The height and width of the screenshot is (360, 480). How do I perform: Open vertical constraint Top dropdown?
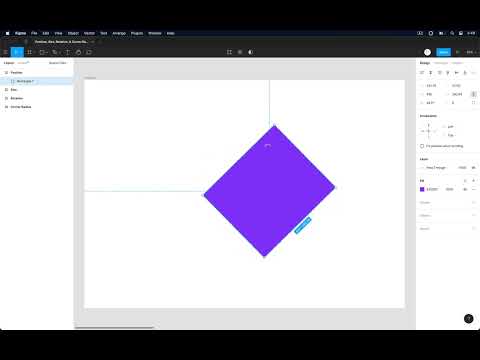tap(449, 135)
